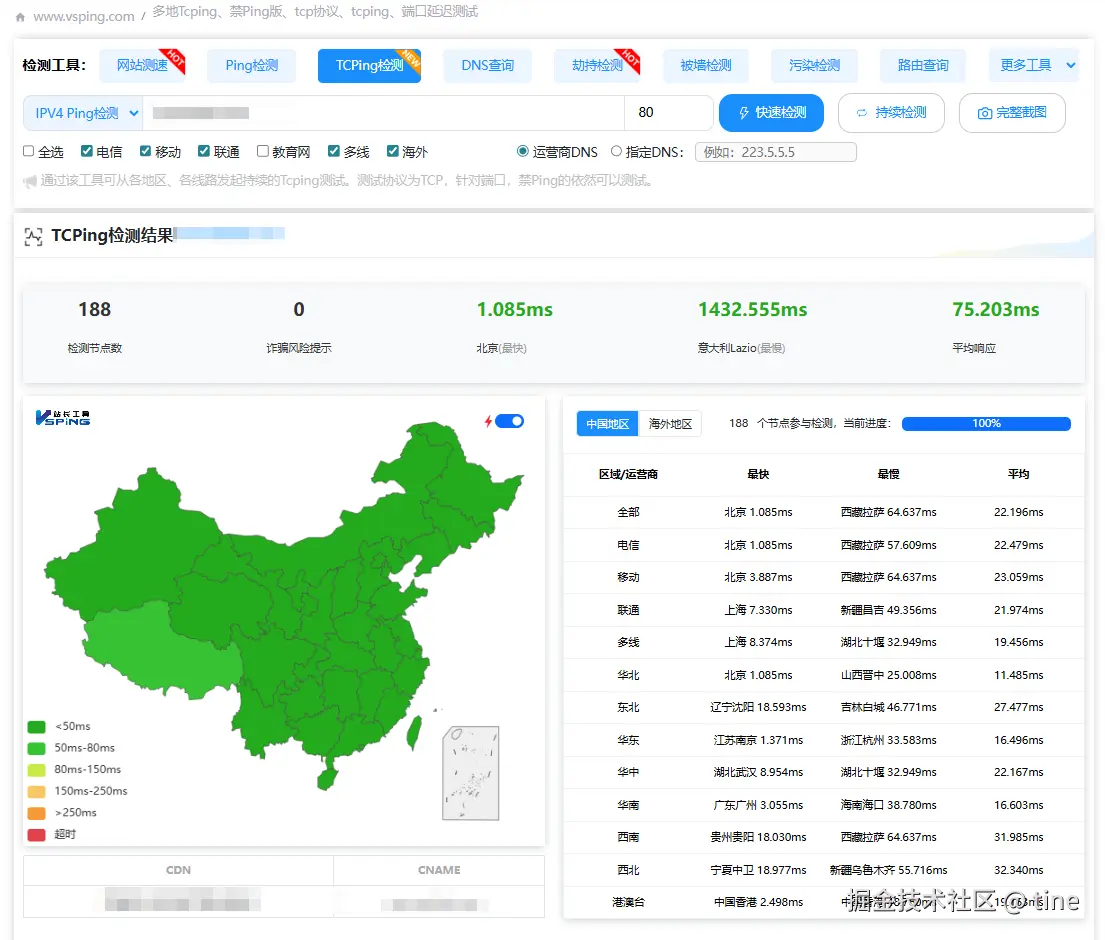Click the 75.203ms average response stat
This screenshot has width=1105, height=940.
tap(995, 309)
